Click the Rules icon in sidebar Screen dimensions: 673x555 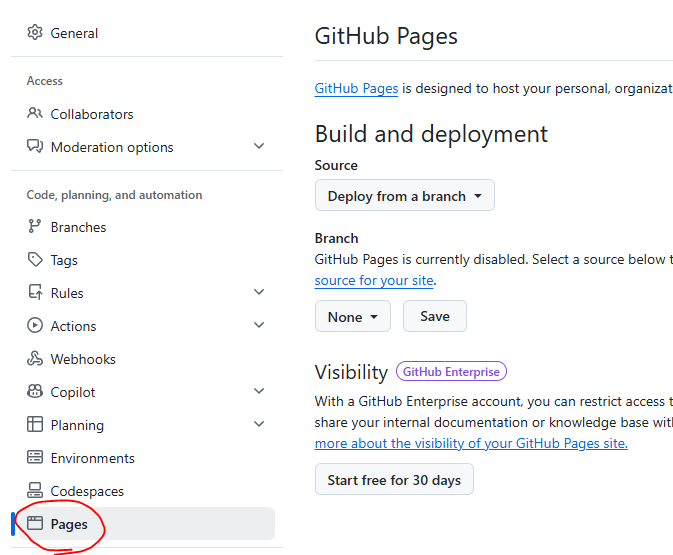[35, 292]
